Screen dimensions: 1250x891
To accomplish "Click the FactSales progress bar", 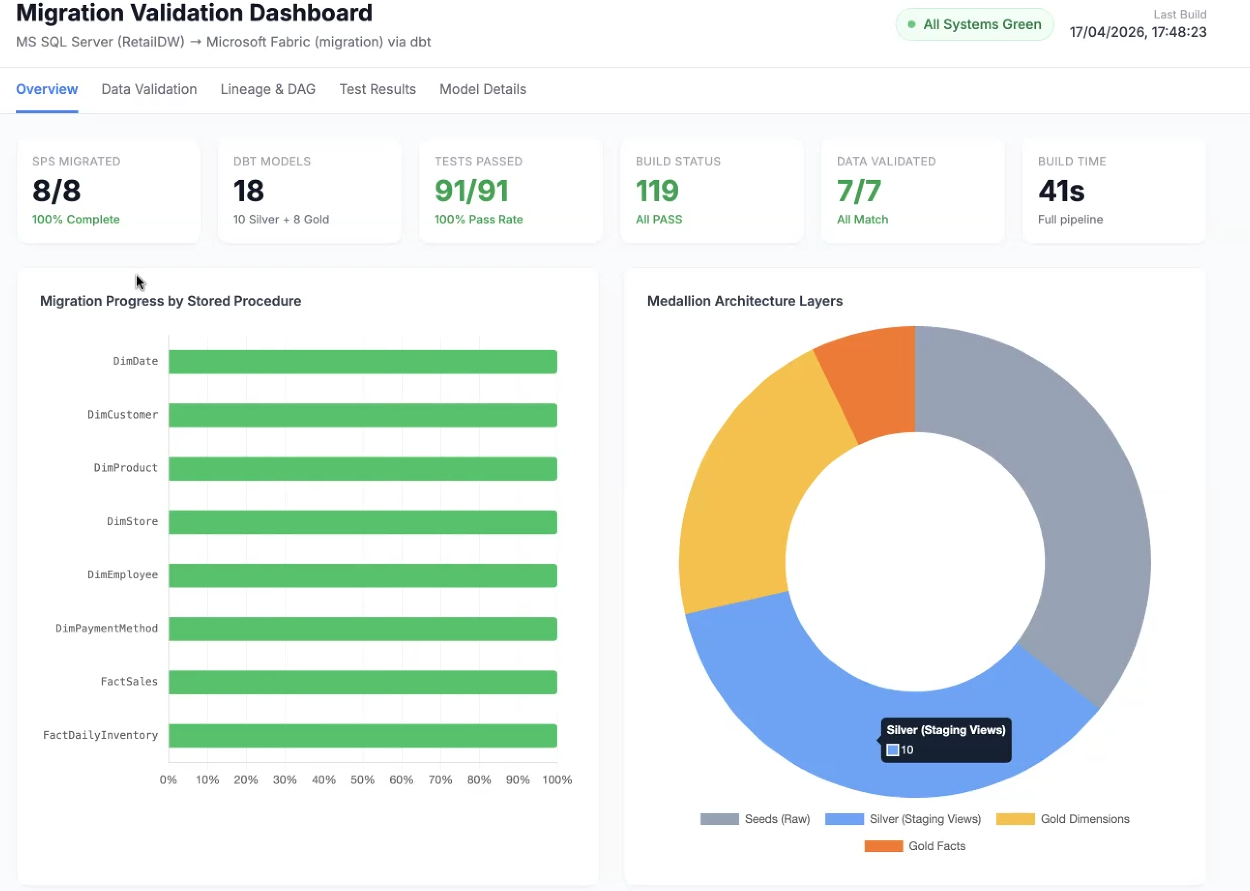I will click(x=363, y=682).
